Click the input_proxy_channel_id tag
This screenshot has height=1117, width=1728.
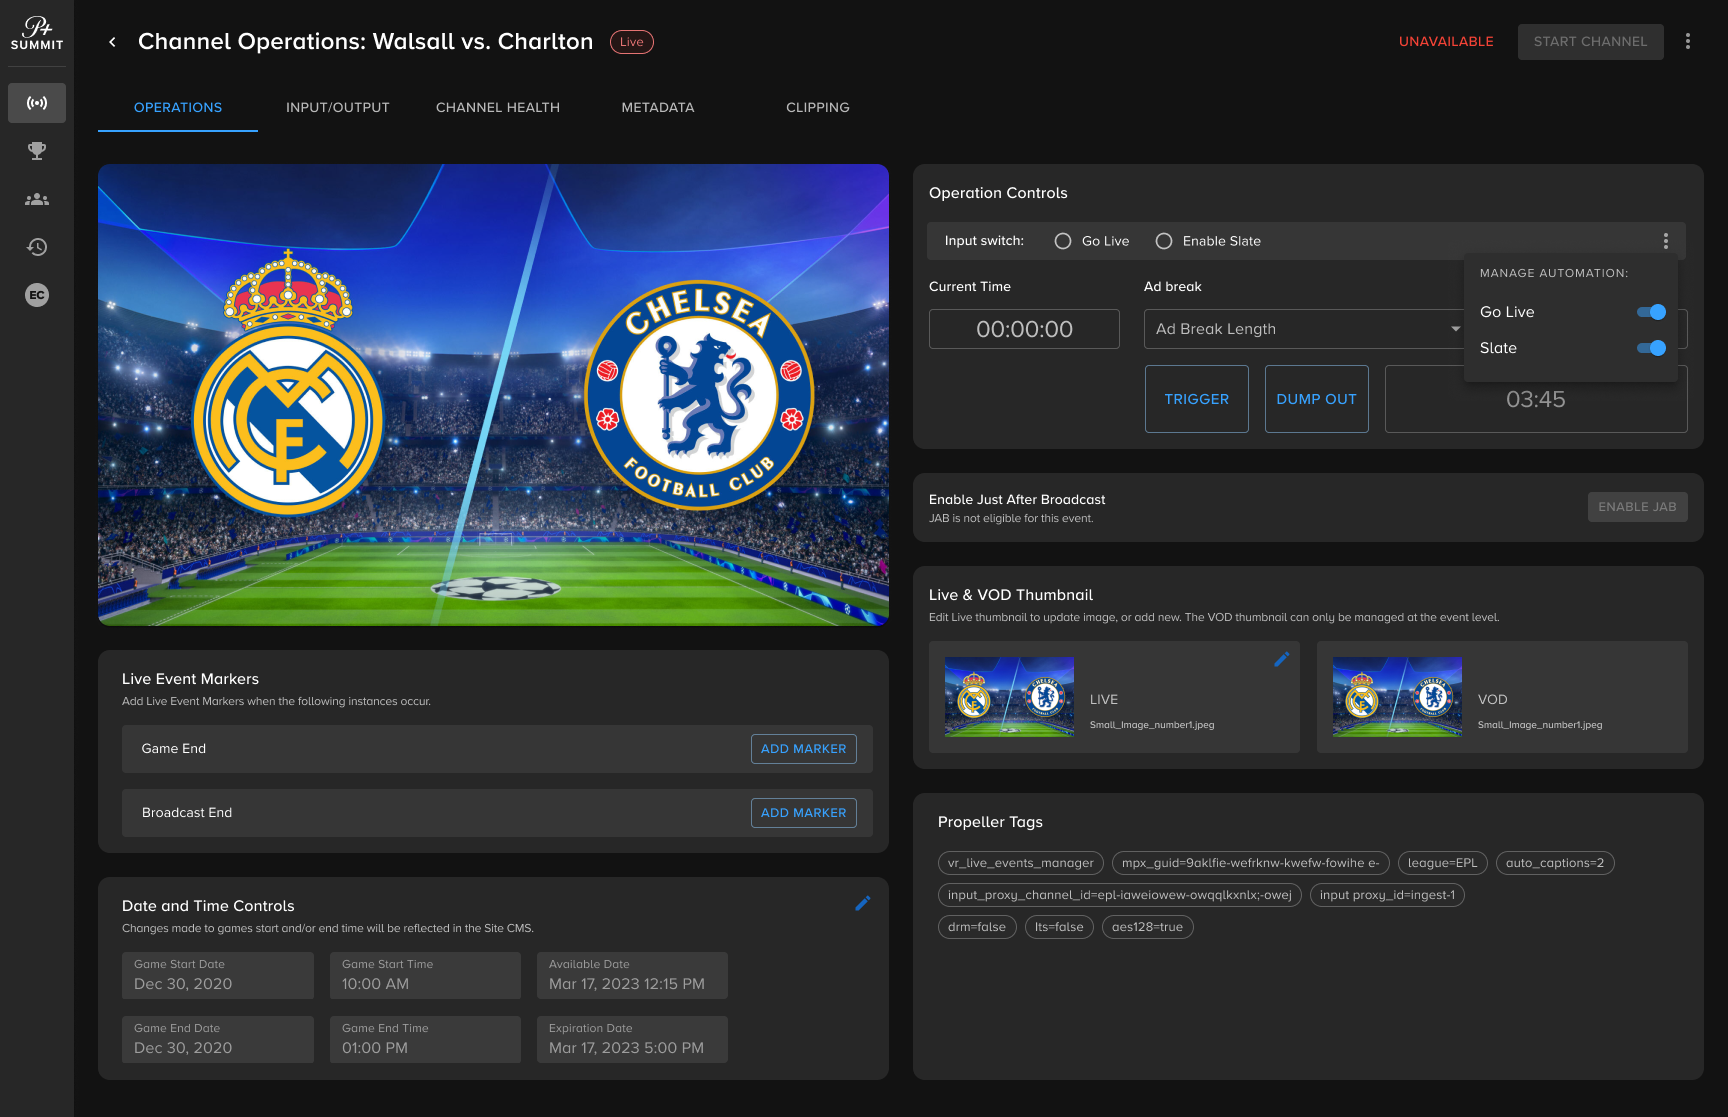tap(1120, 895)
